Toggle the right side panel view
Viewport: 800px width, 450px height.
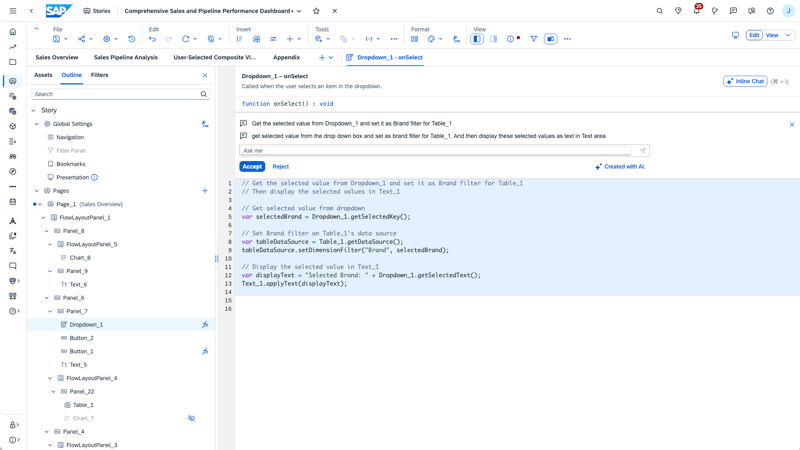pos(494,39)
